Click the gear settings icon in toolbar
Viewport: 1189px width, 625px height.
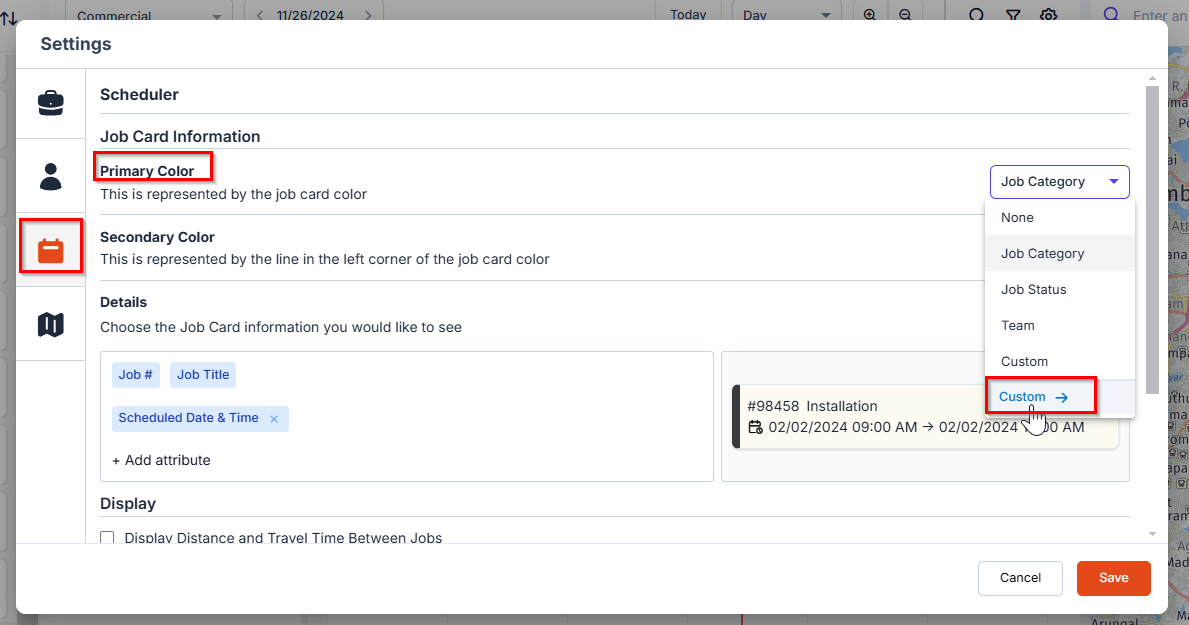coord(1049,14)
